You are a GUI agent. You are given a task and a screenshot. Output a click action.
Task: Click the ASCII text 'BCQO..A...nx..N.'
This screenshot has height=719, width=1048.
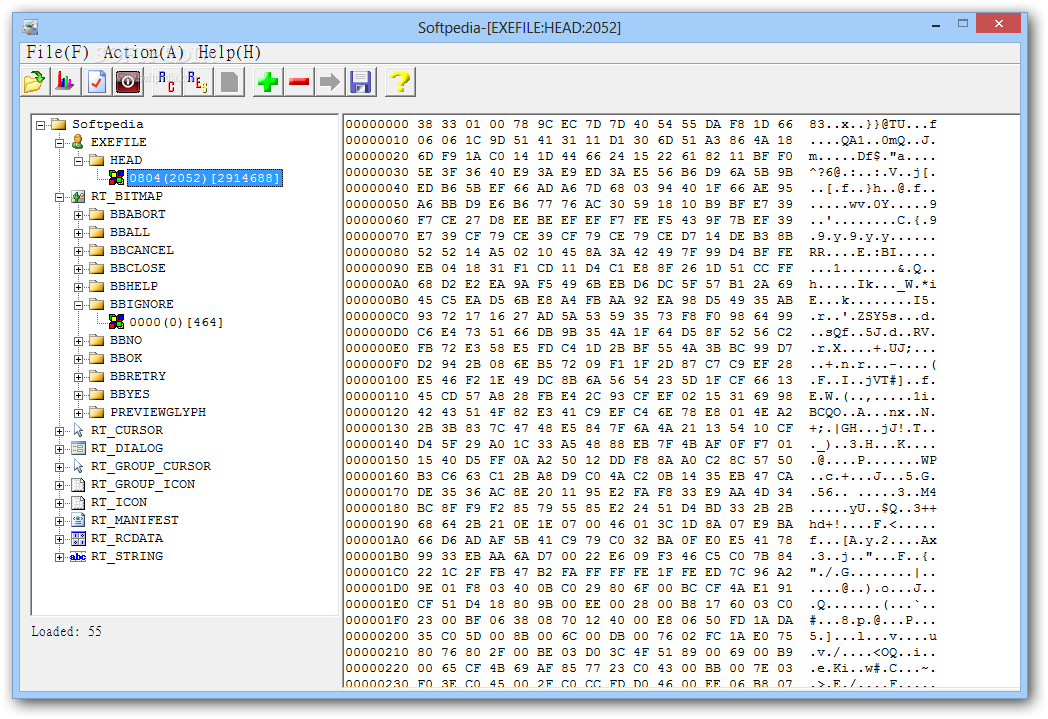(872, 412)
